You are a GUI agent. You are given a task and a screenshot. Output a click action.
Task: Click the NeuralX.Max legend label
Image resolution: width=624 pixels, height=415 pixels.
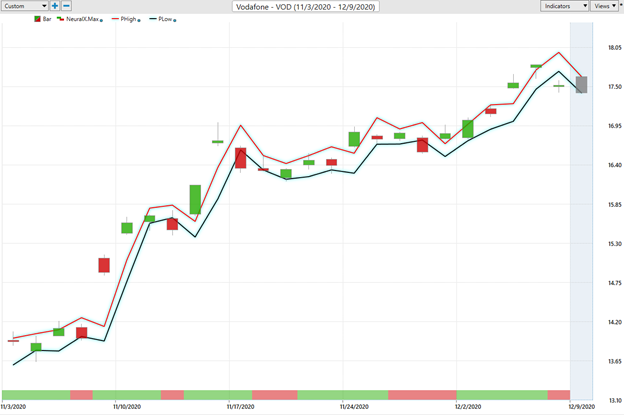tap(82, 19)
